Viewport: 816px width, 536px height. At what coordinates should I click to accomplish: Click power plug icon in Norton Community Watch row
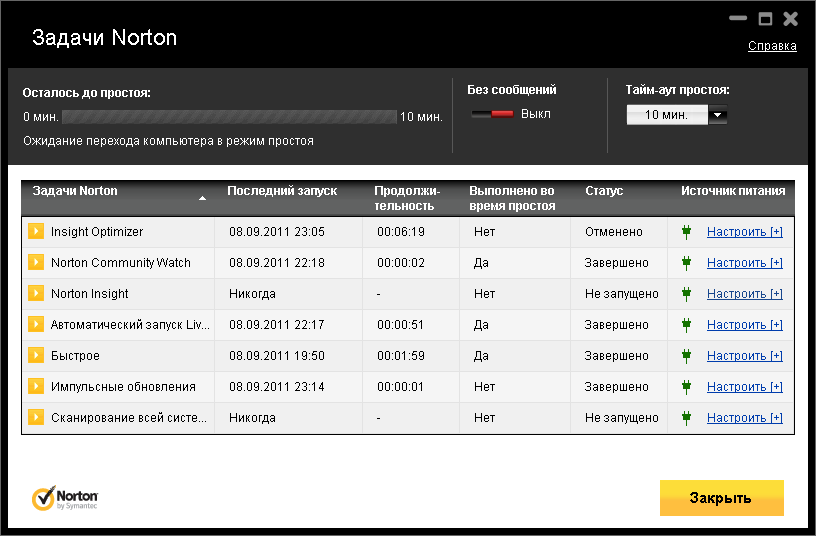click(x=686, y=263)
